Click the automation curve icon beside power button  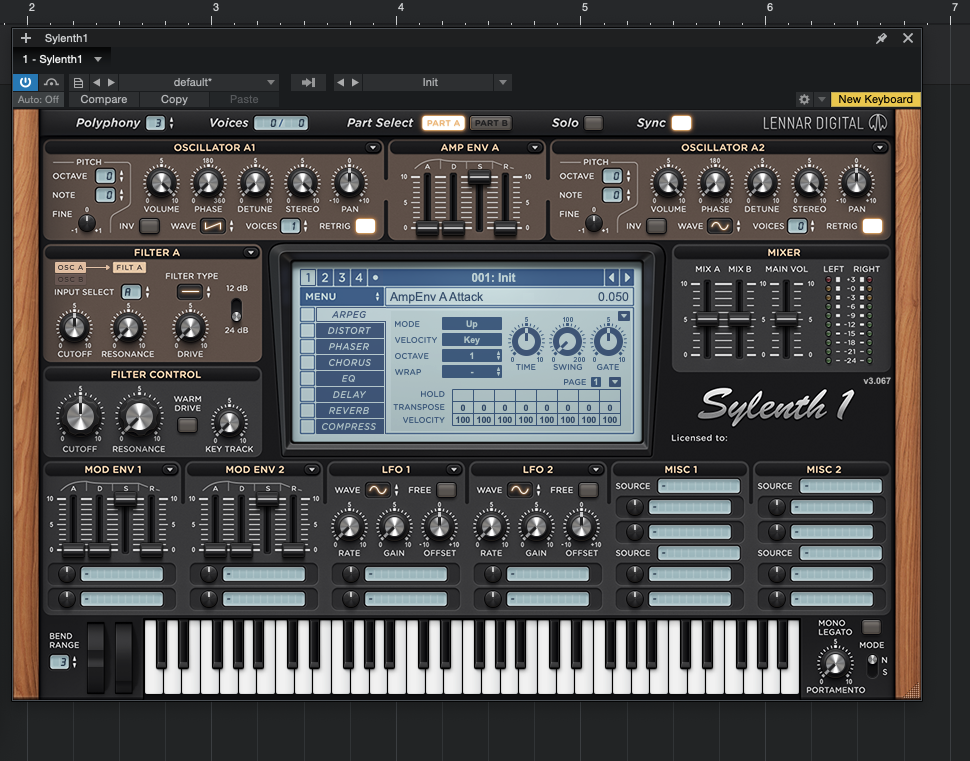[x=51, y=82]
